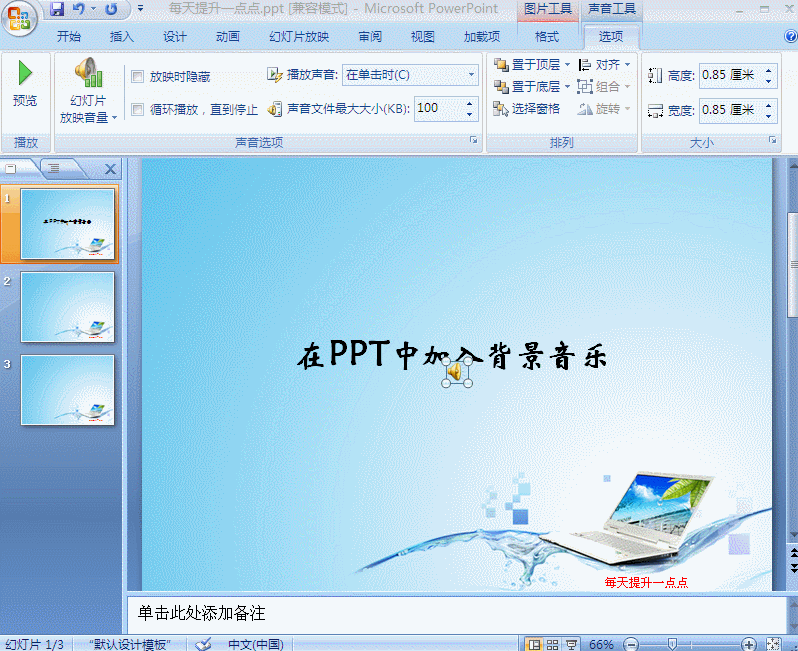Click the zoom slider handle

tap(672, 644)
